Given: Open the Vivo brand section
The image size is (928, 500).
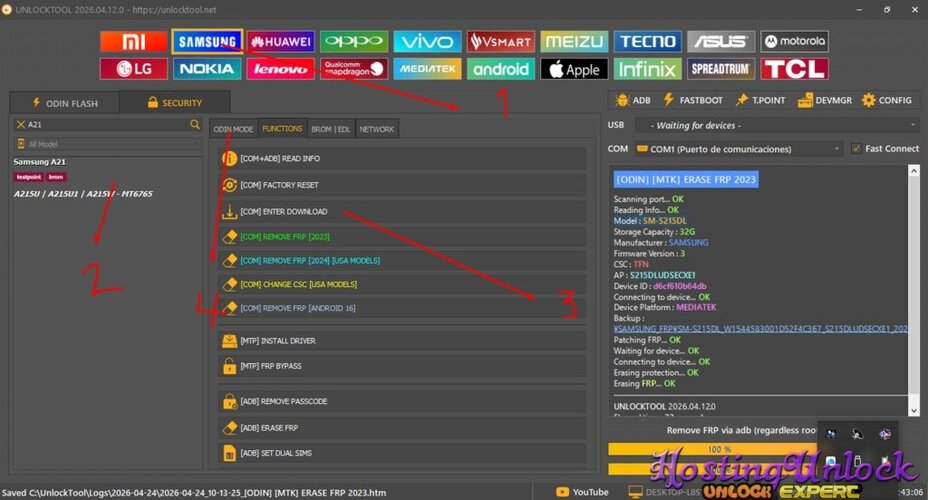Looking at the screenshot, I should pos(427,41).
